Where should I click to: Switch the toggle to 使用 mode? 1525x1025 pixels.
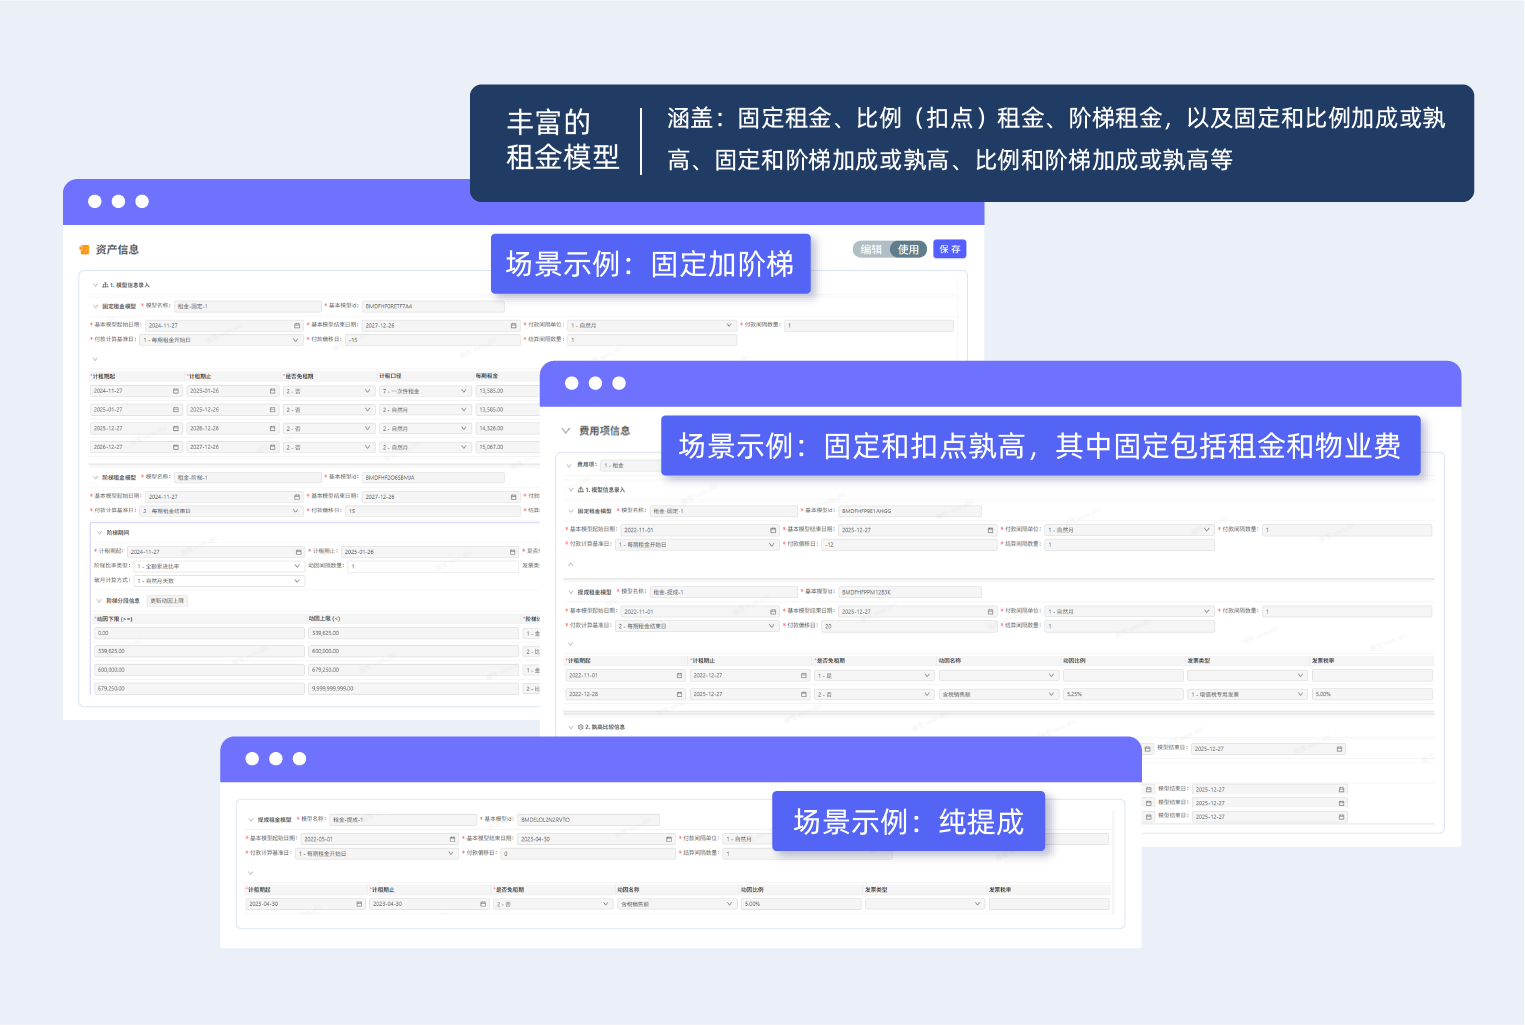[908, 250]
